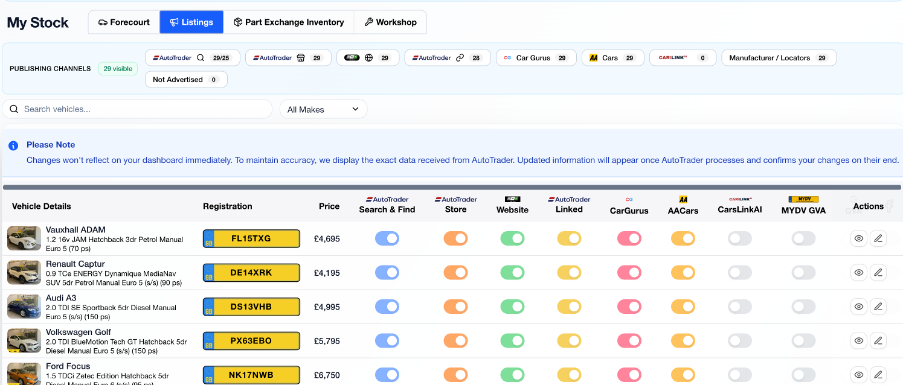
Task: Filter by AutoTrader store channel chip
Action: (x=288, y=58)
